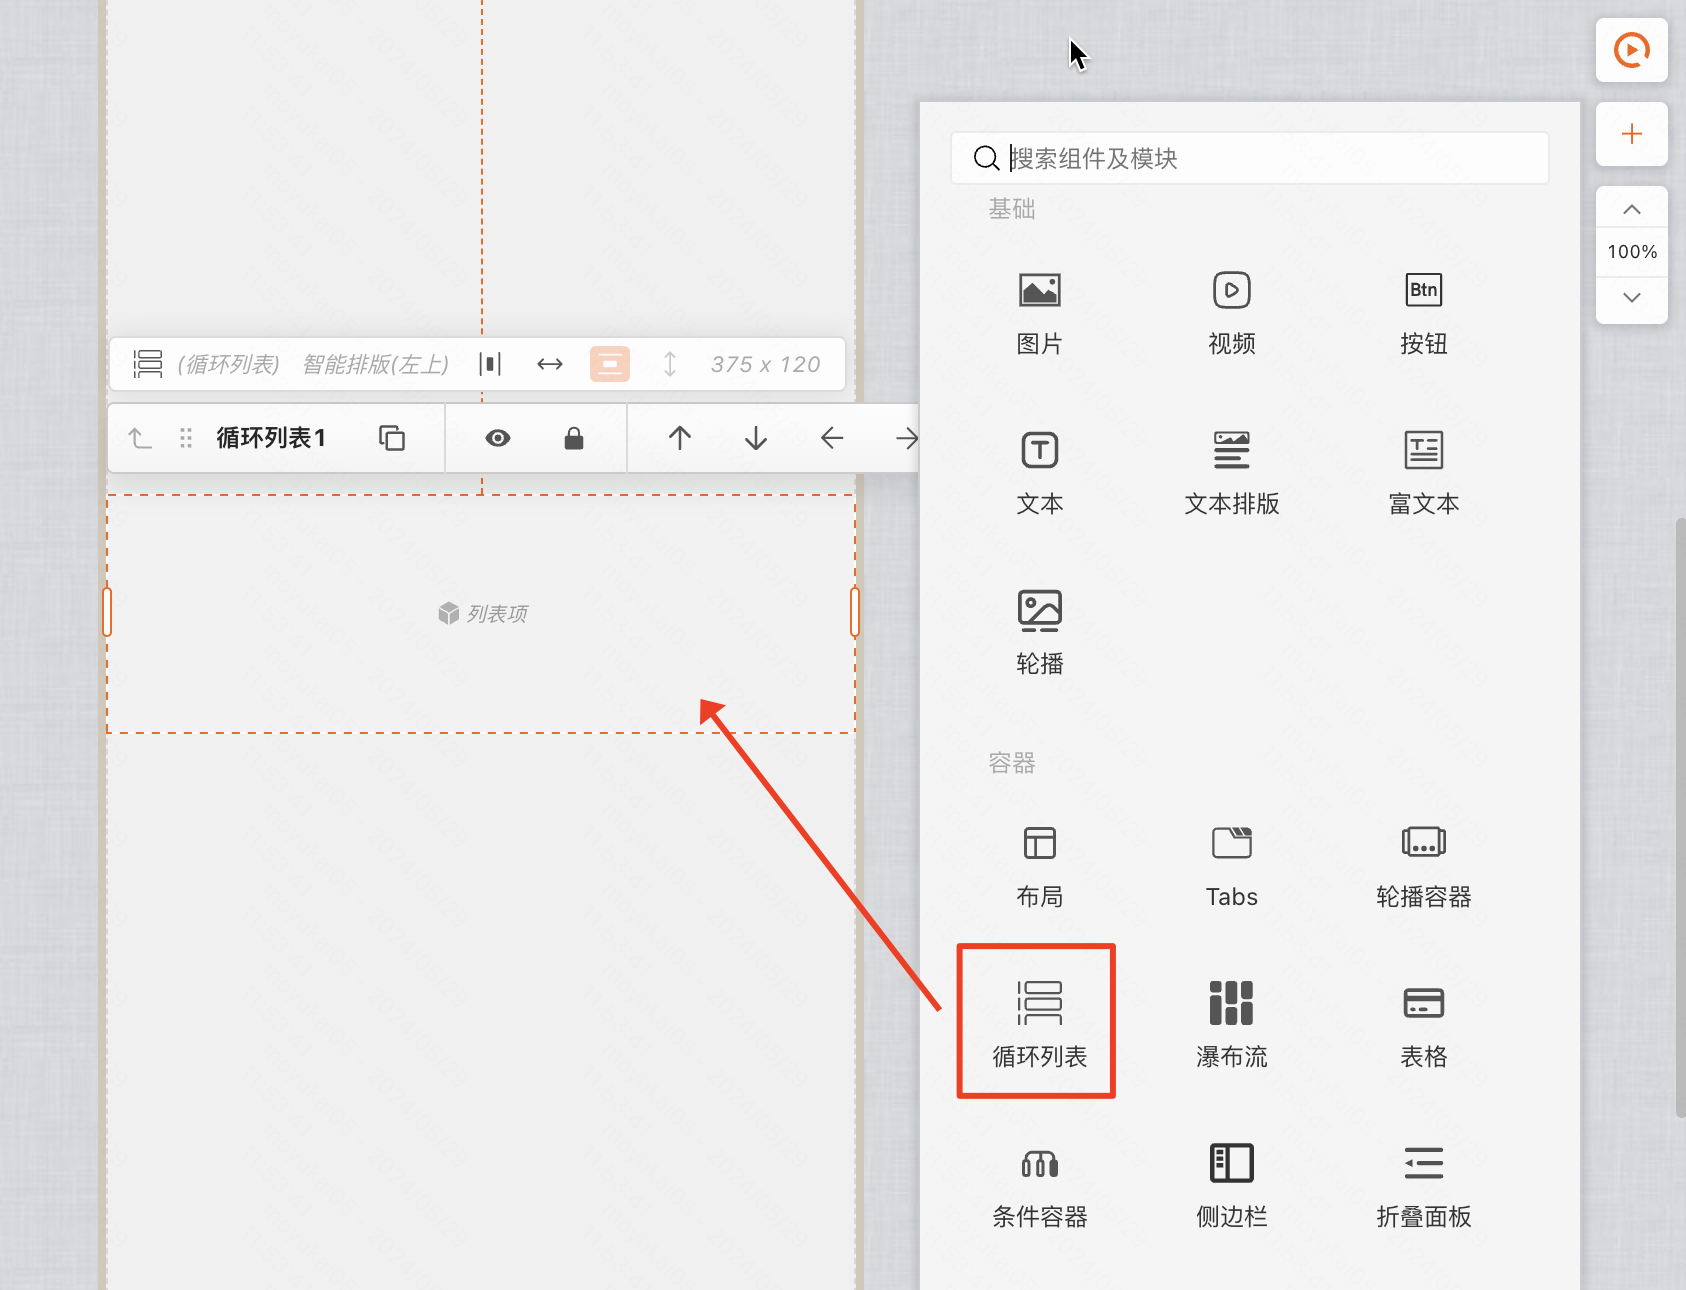Select the 文本排版 component
The image size is (1686, 1290).
(x=1231, y=474)
